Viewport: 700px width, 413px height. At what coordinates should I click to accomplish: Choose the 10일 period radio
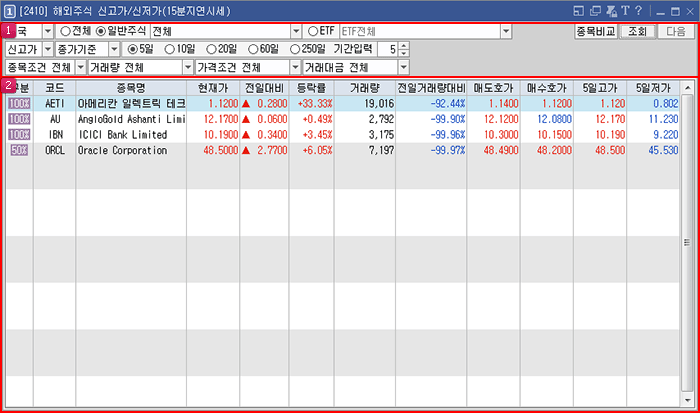click(170, 49)
